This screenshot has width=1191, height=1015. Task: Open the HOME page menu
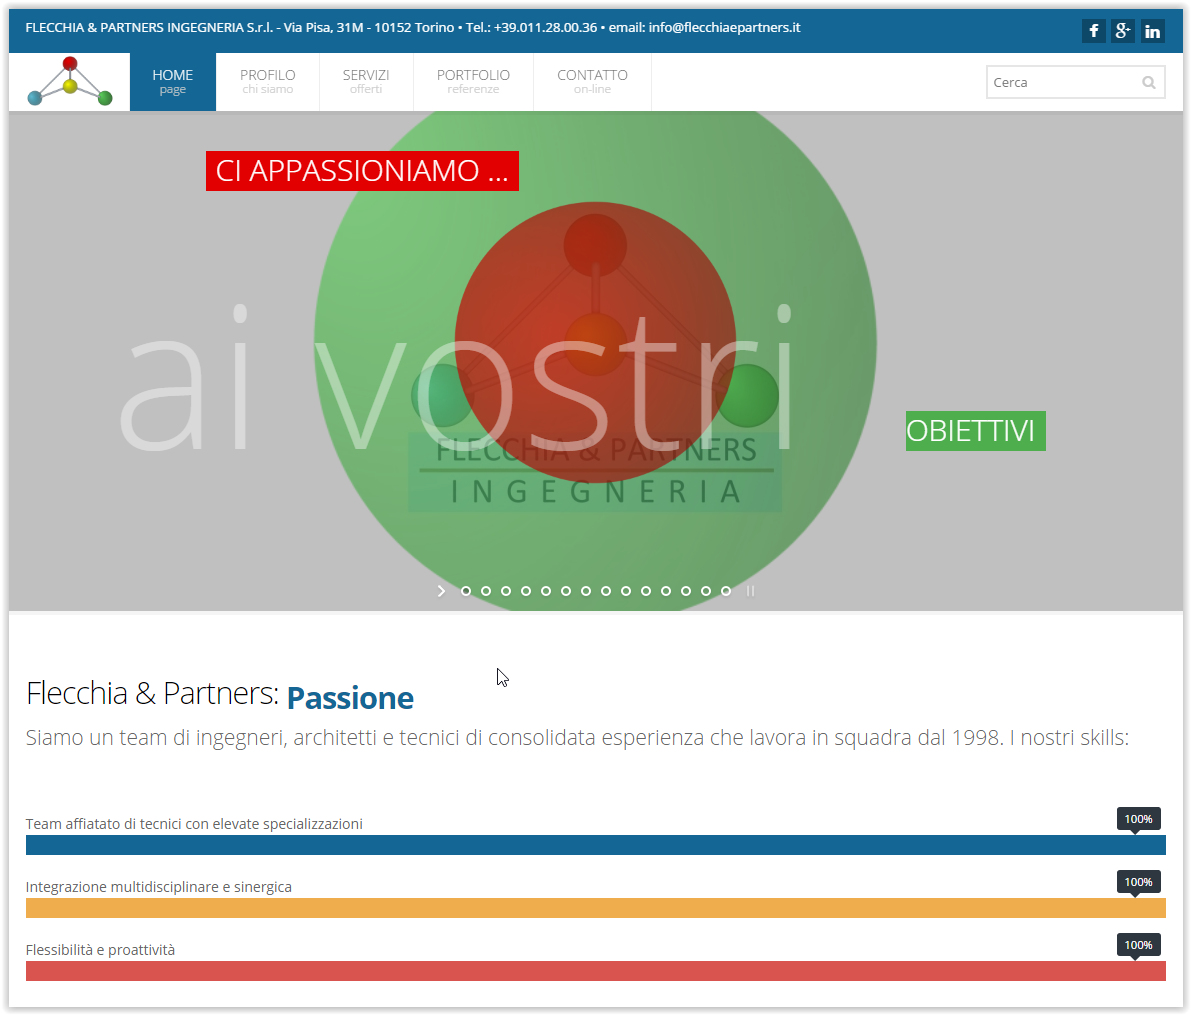(x=172, y=82)
